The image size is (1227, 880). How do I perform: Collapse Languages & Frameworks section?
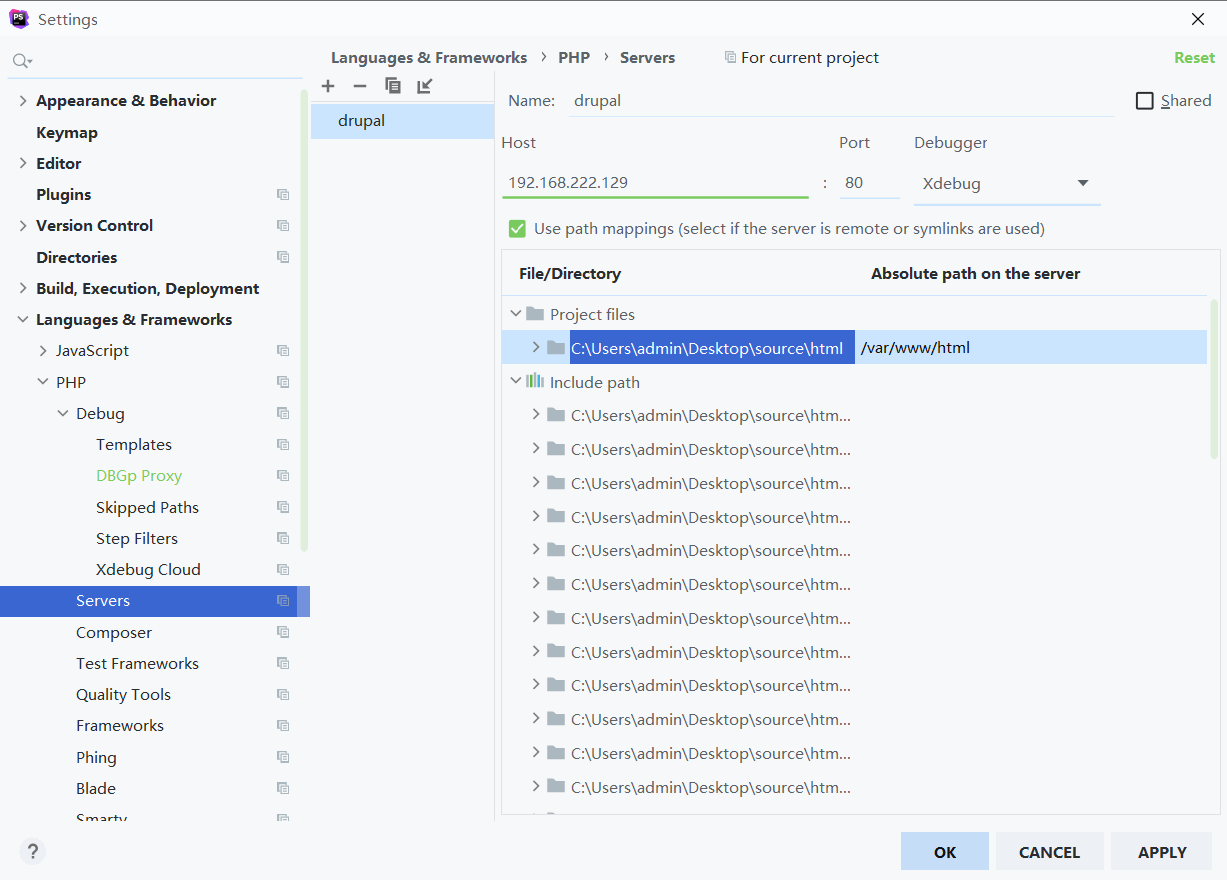(23, 320)
